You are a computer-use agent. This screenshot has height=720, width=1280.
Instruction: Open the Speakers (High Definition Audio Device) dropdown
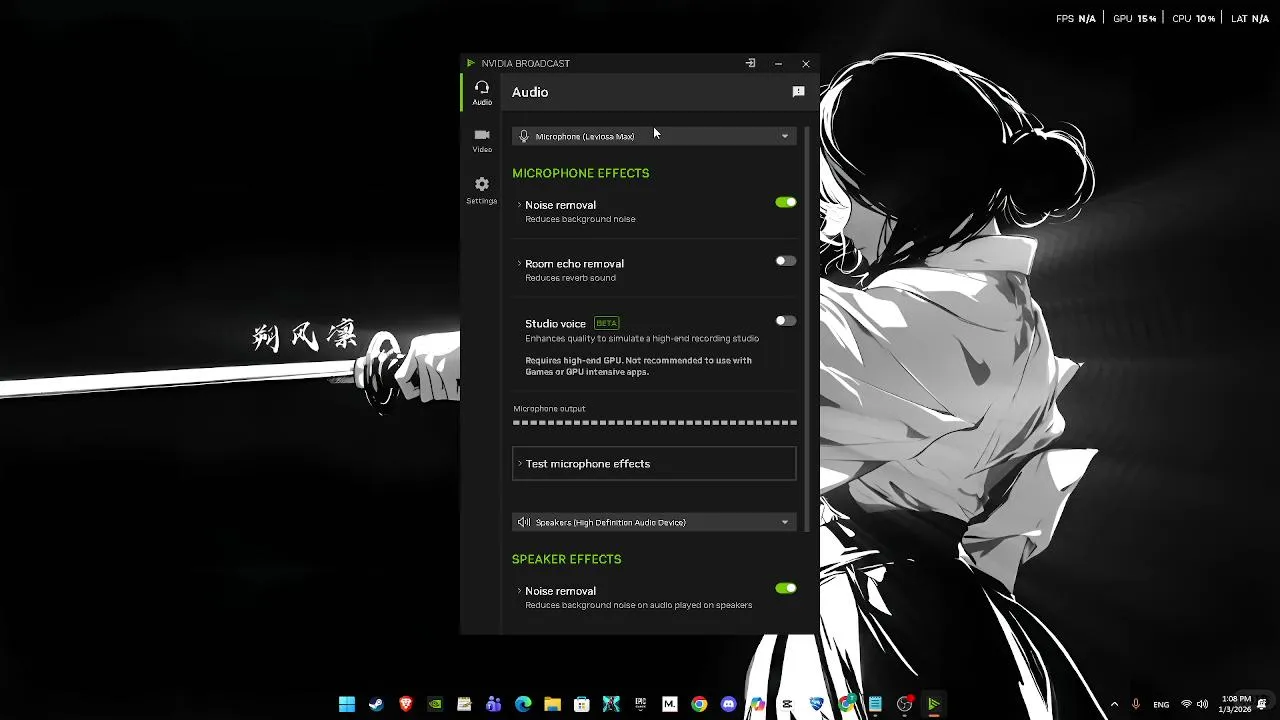[x=654, y=522]
